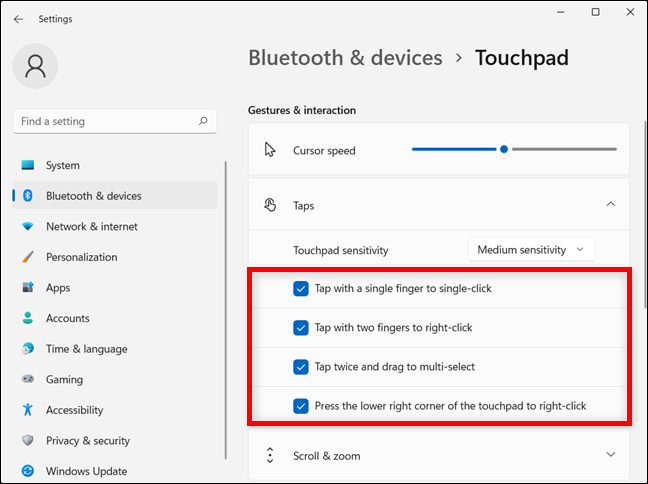
Task: Uncheck Tap with two fingers to right-click
Action: click(301, 328)
